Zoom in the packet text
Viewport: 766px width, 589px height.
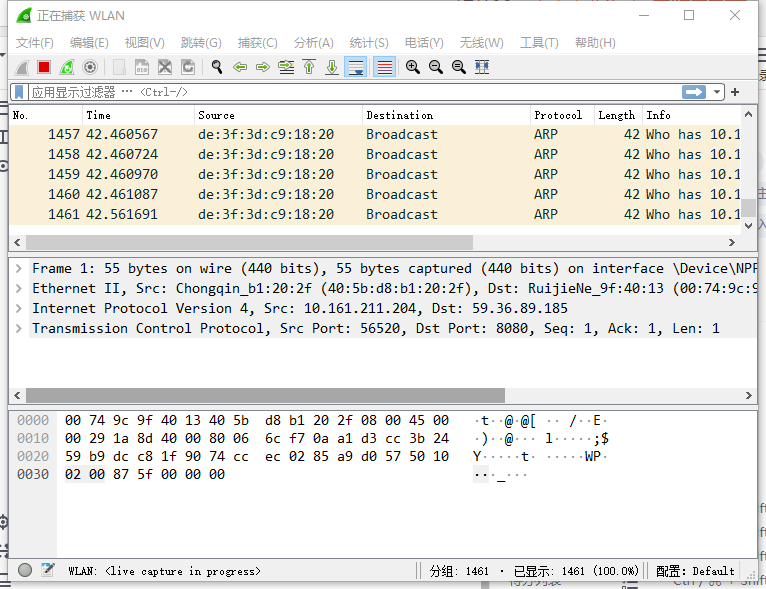[x=413, y=67]
